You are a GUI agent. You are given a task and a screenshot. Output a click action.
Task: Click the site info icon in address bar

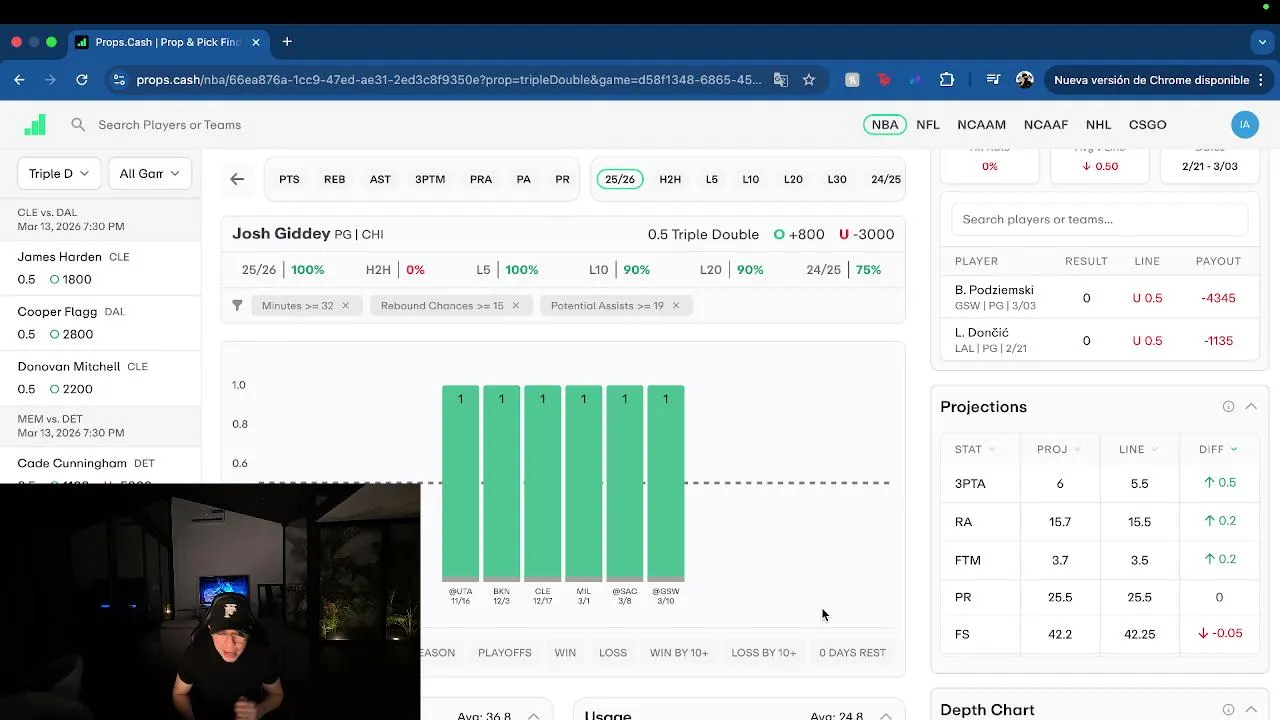coord(120,80)
